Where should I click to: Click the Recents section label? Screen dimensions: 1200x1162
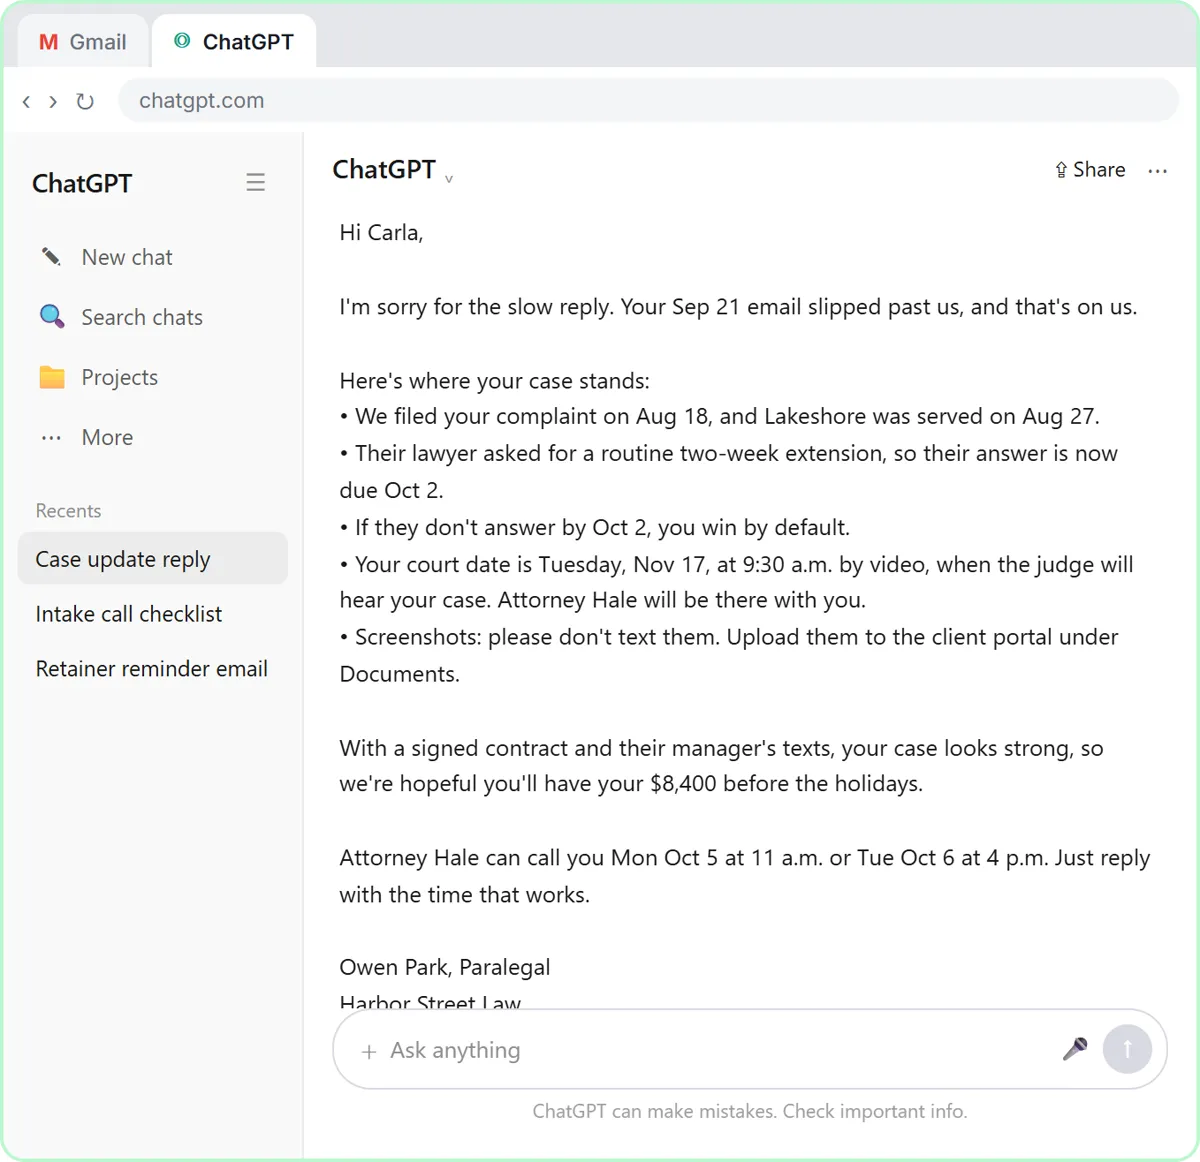click(x=68, y=511)
